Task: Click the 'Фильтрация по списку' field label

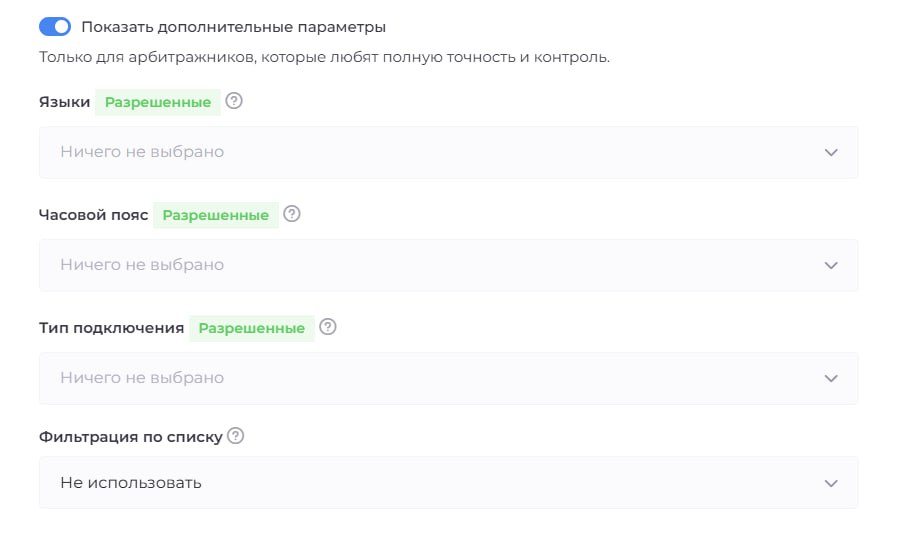Action: (x=131, y=437)
